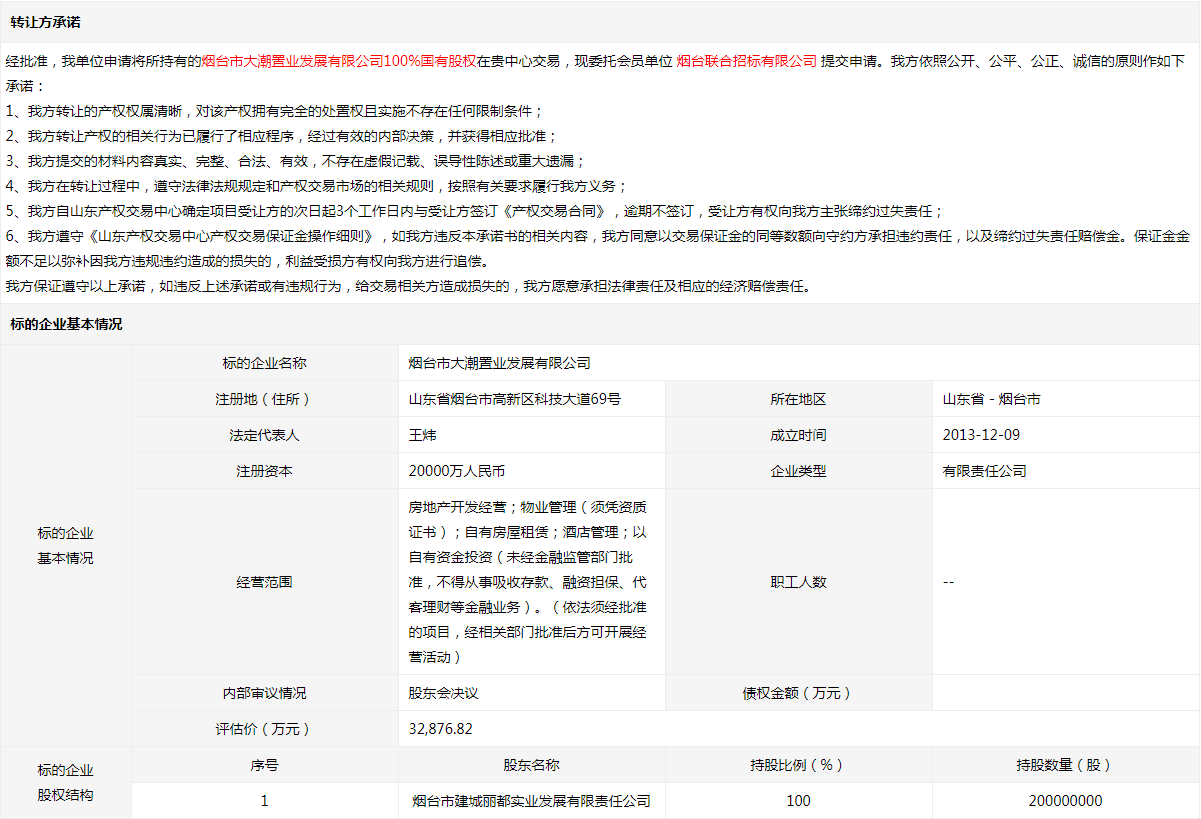Click the 内部审议情况 label

(265, 693)
